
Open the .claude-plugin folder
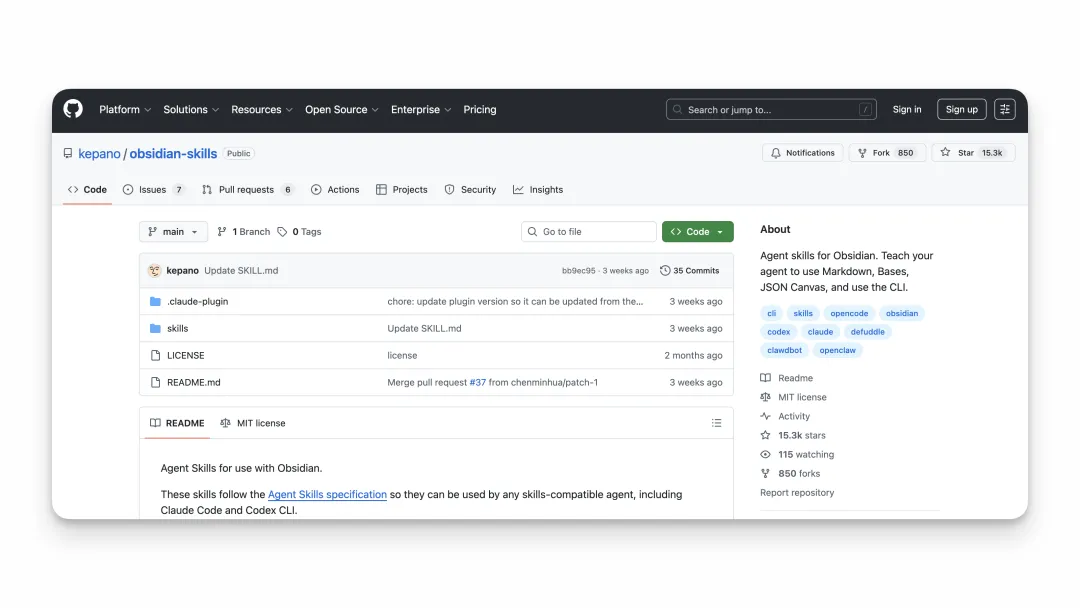[x=198, y=302]
